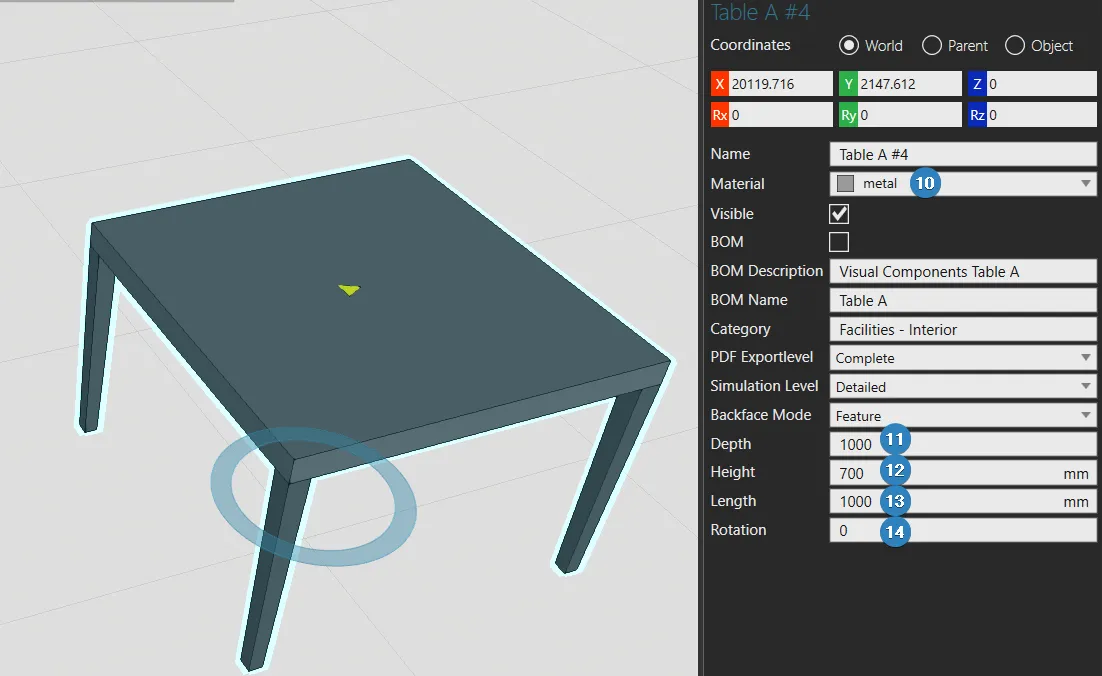
Task: Click callout badge 13 on the Length row
Action: pos(895,500)
